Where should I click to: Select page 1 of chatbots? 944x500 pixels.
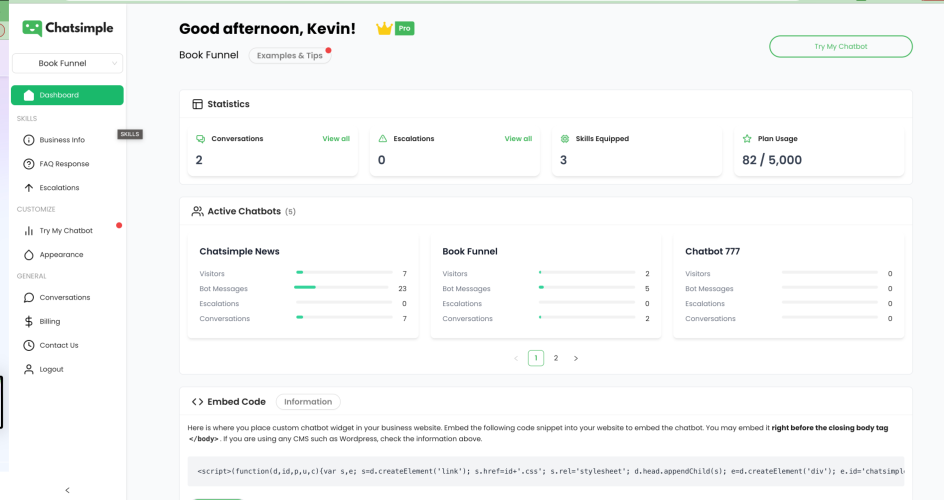(536, 358)
